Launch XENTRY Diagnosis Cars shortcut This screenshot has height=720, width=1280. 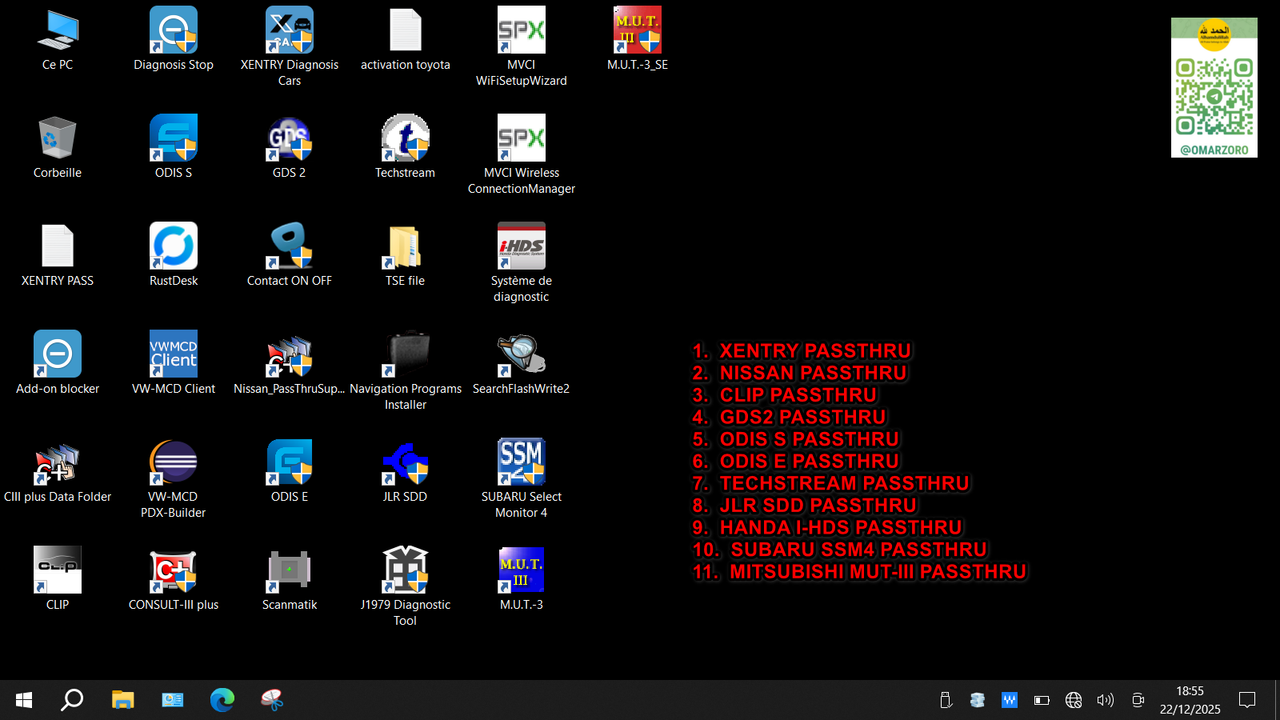click(x=289, y=47)
